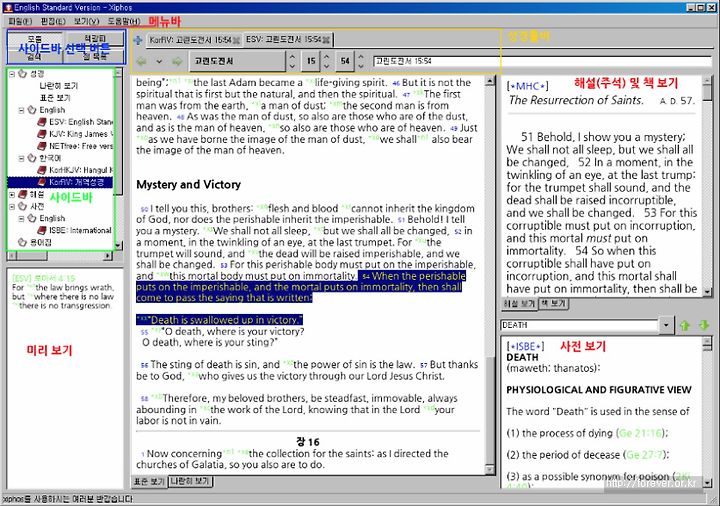This screenshot has height=506, width=720.
Task: Click the 고린도전서 15:54 reference entry field
Action: coord(542,61)
